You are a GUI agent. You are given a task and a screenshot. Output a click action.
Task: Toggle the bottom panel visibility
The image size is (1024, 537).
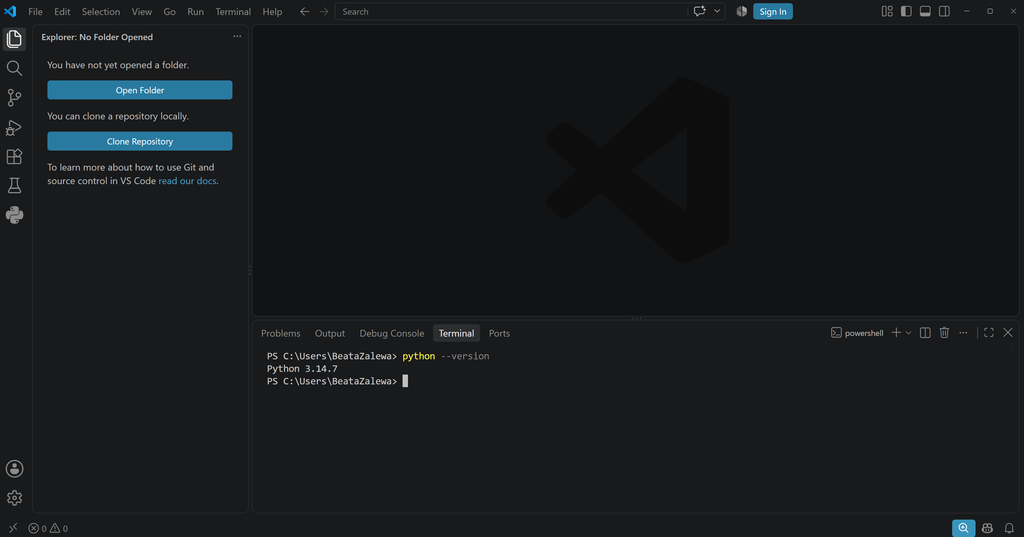pos(925,11)
